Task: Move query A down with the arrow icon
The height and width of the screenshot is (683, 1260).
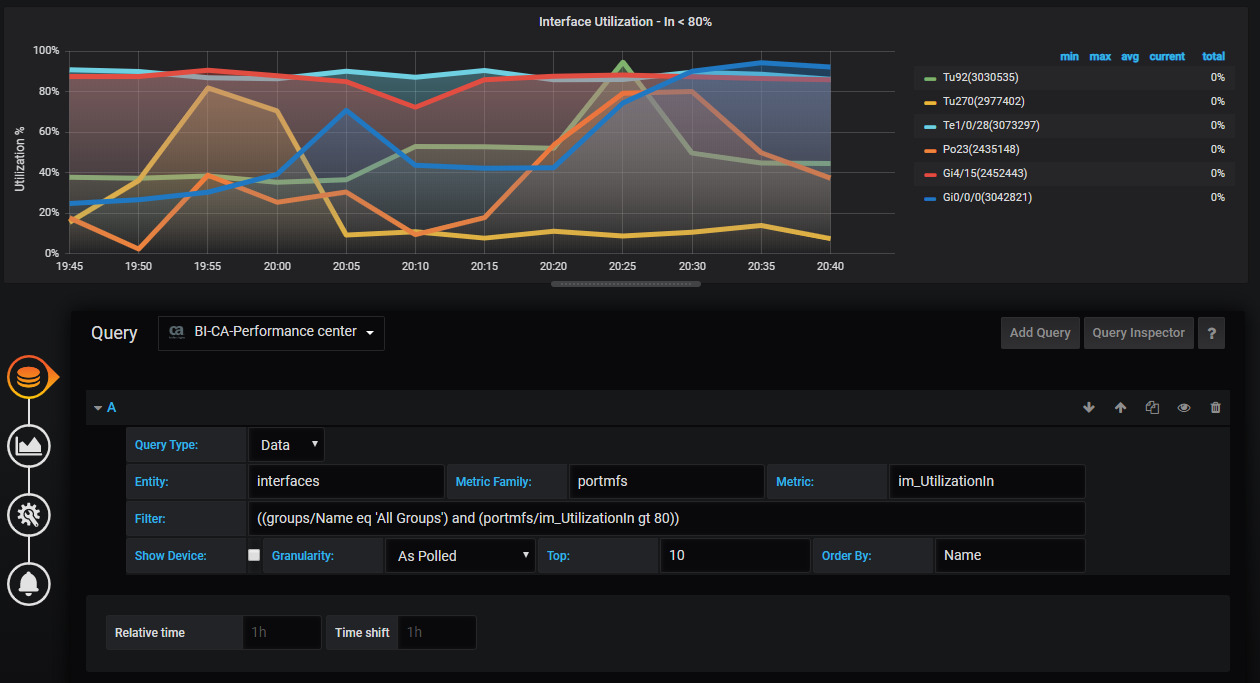Action: tap(1089, 407)
